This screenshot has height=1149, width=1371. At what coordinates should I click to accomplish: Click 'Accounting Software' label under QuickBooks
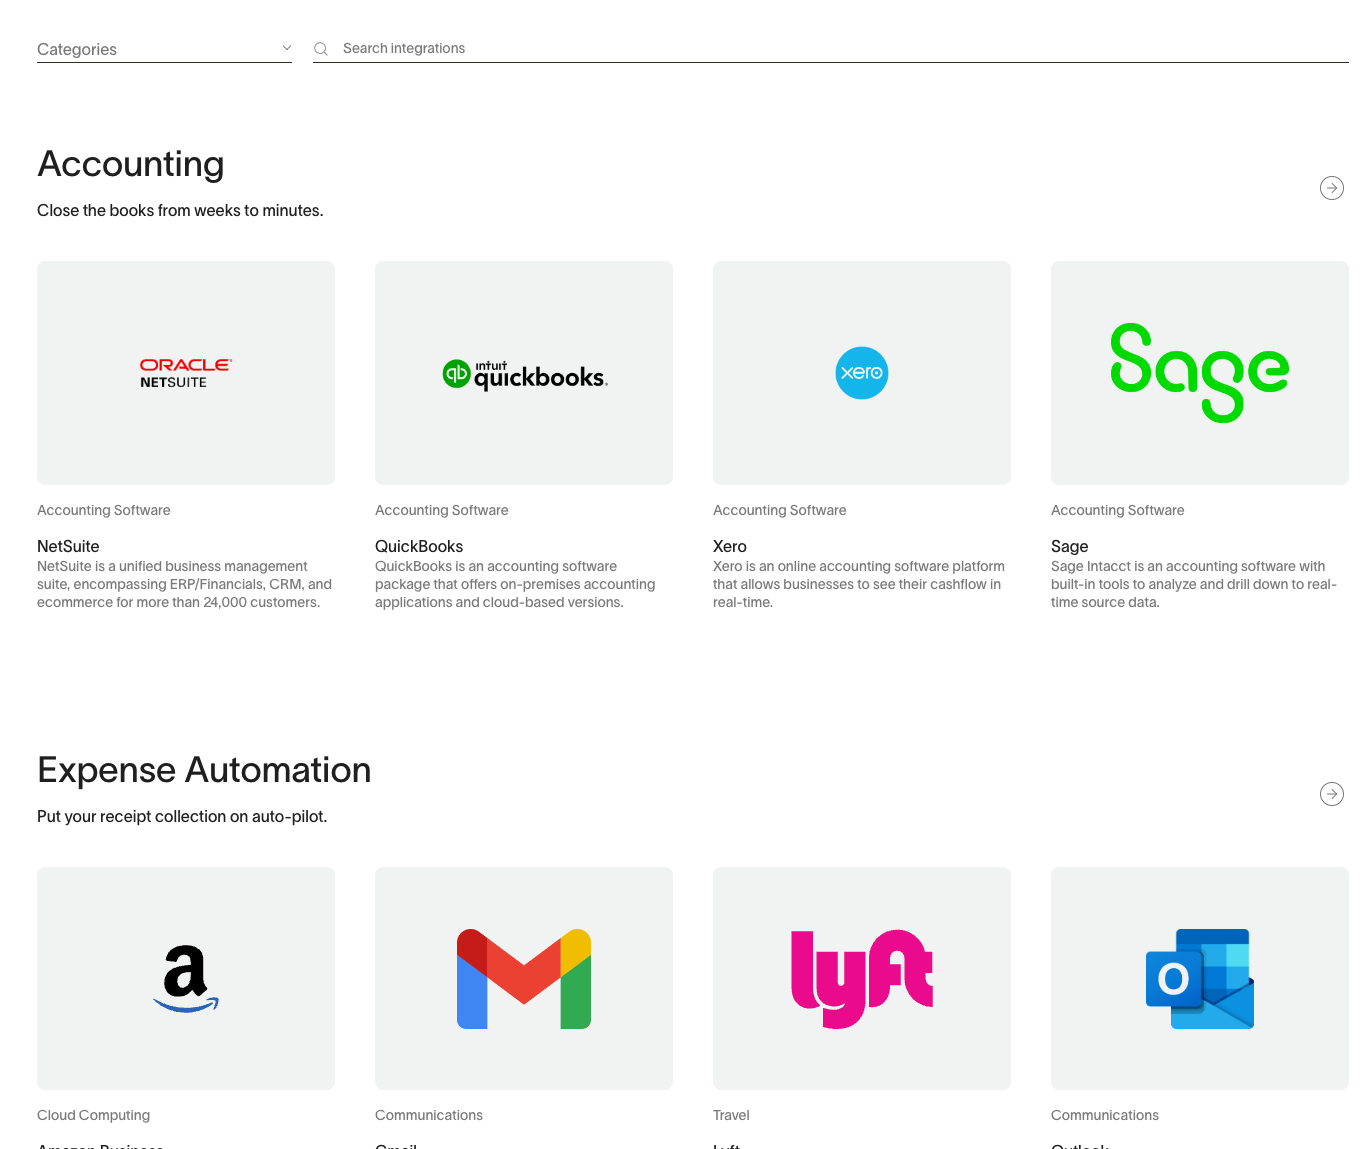tap(441, 510)
